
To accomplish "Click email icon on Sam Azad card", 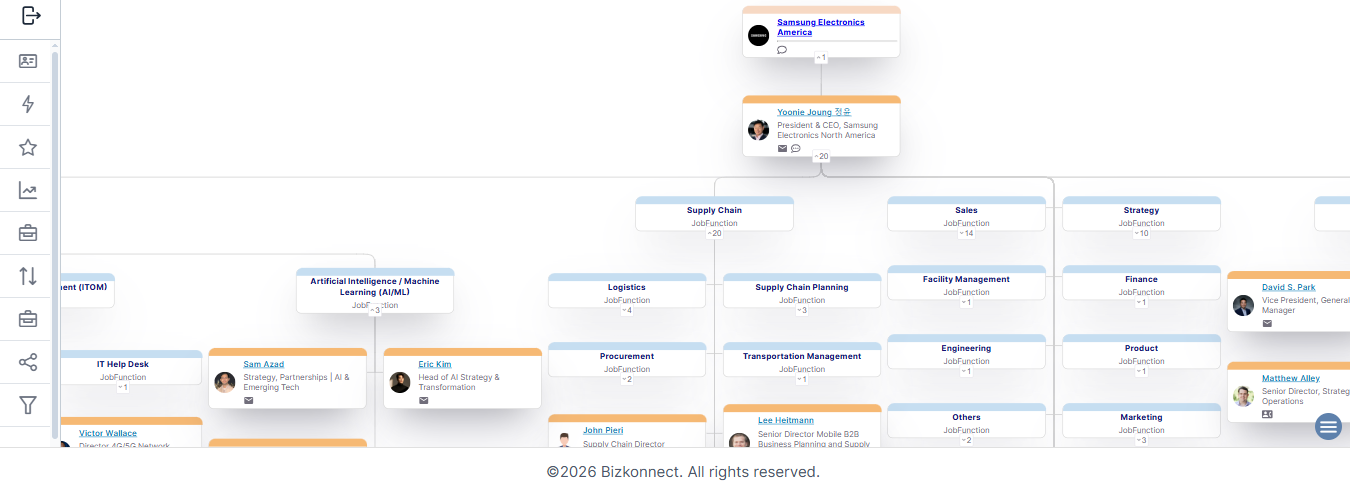I will 248,400.
